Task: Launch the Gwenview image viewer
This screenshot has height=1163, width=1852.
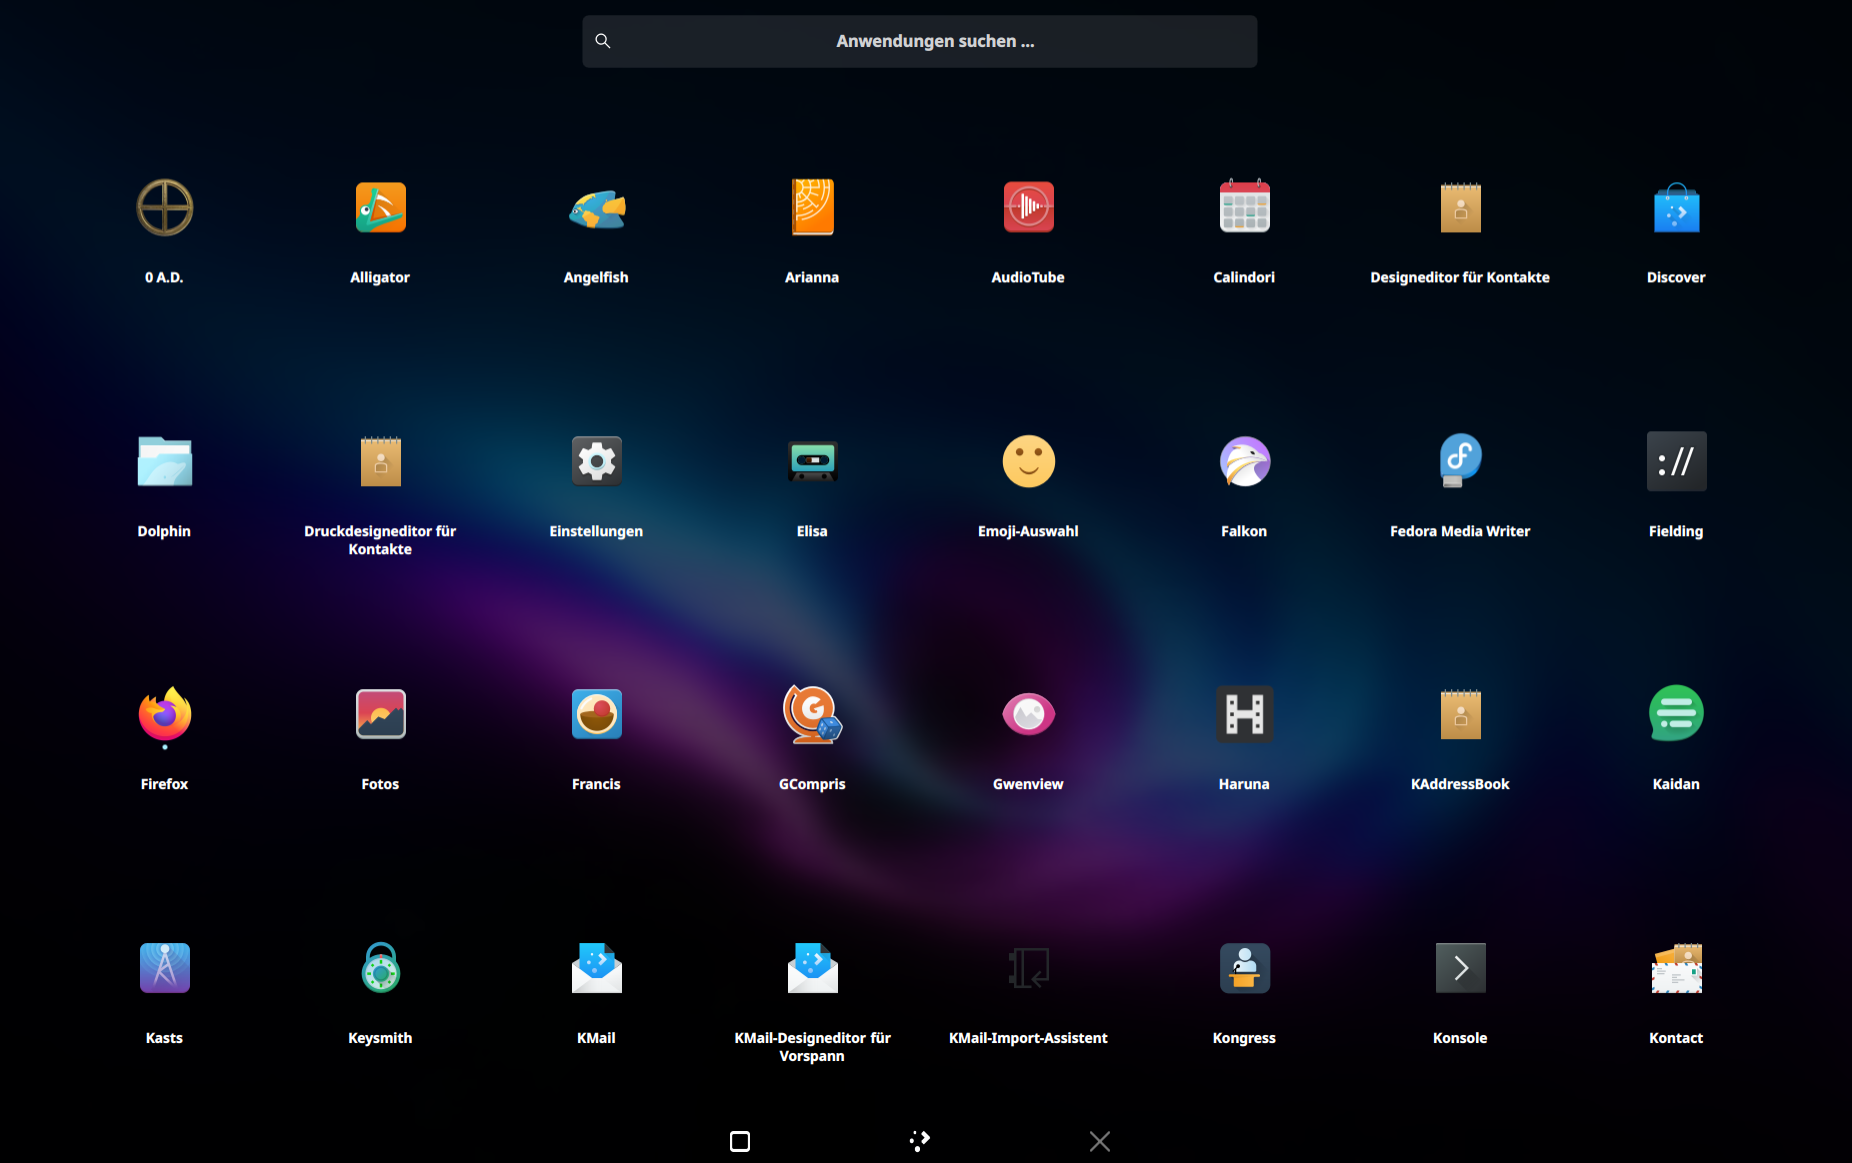Action: pos(1029,714)
